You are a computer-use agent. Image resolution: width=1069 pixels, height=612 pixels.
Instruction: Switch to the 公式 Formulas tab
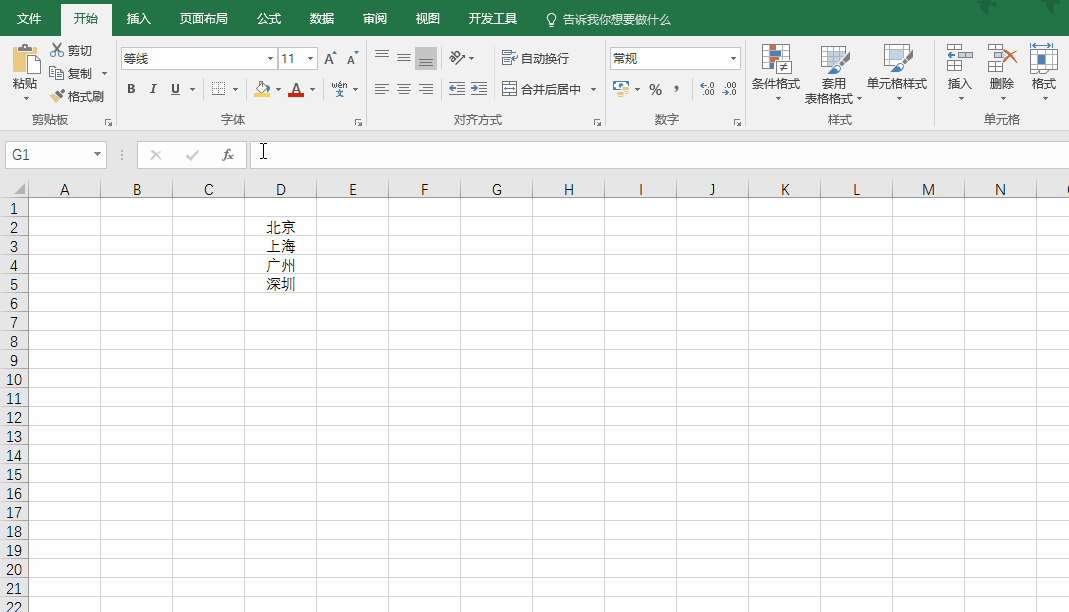pos(269,18)
